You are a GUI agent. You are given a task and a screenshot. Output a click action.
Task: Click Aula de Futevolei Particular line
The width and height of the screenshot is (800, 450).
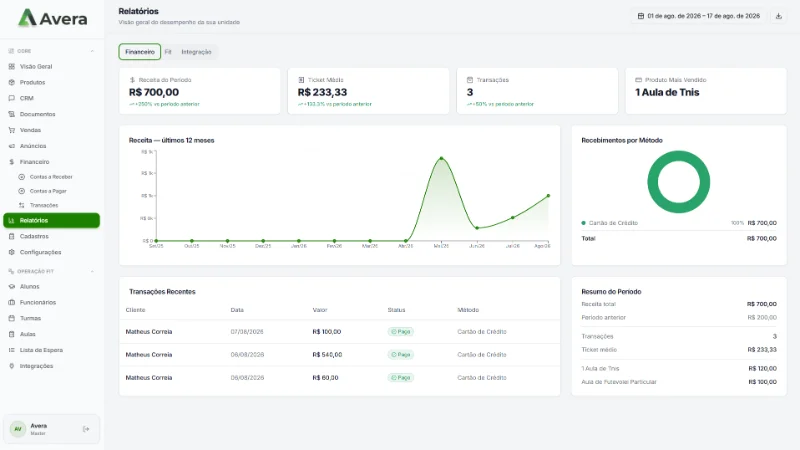[619, 382]
